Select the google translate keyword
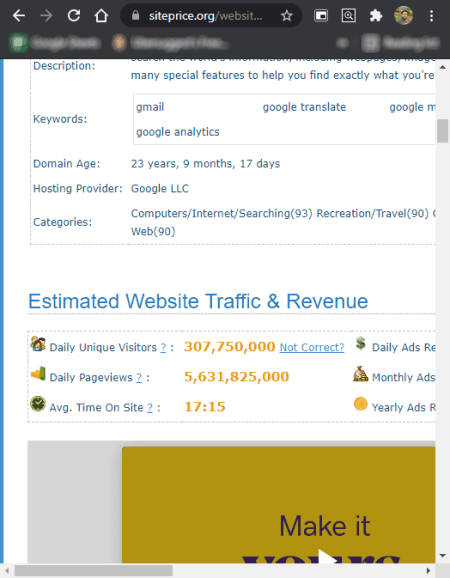Screen dimensions: 450x578 click(x=304, y=107)
